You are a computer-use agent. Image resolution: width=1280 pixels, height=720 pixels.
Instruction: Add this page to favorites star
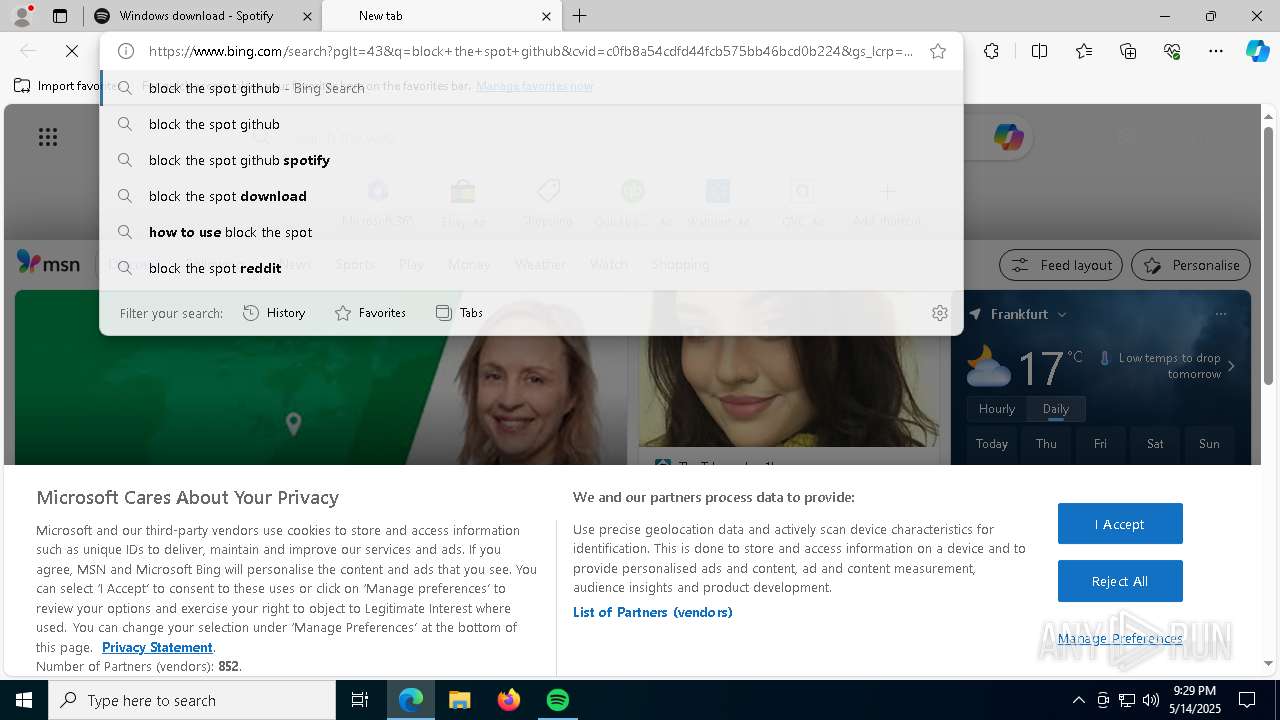click(x=938, y=51)
